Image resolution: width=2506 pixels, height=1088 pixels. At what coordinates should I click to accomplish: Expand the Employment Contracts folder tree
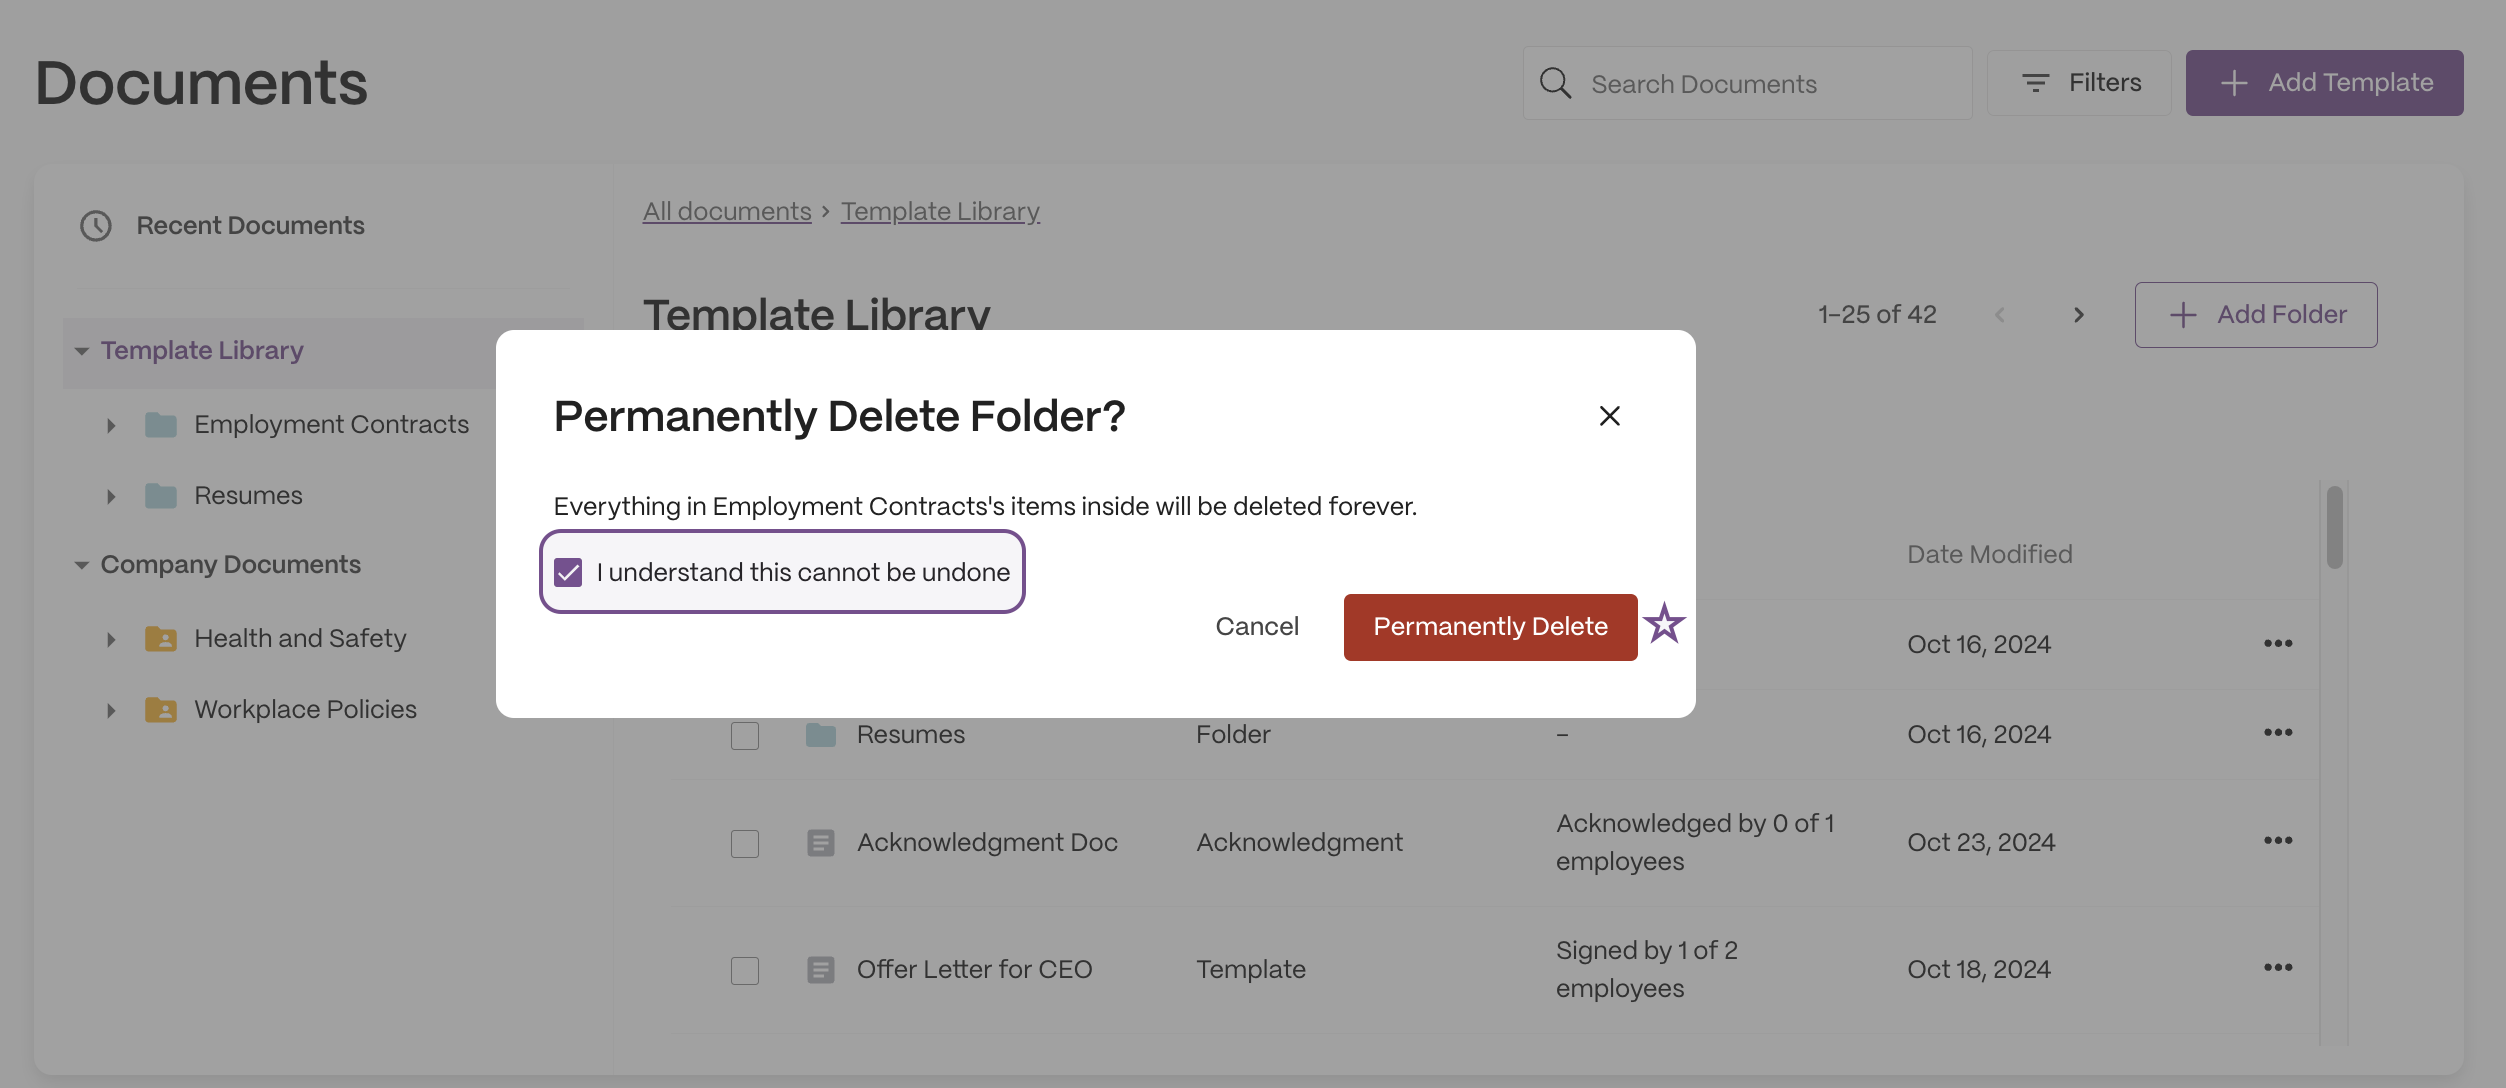[111, 425]
